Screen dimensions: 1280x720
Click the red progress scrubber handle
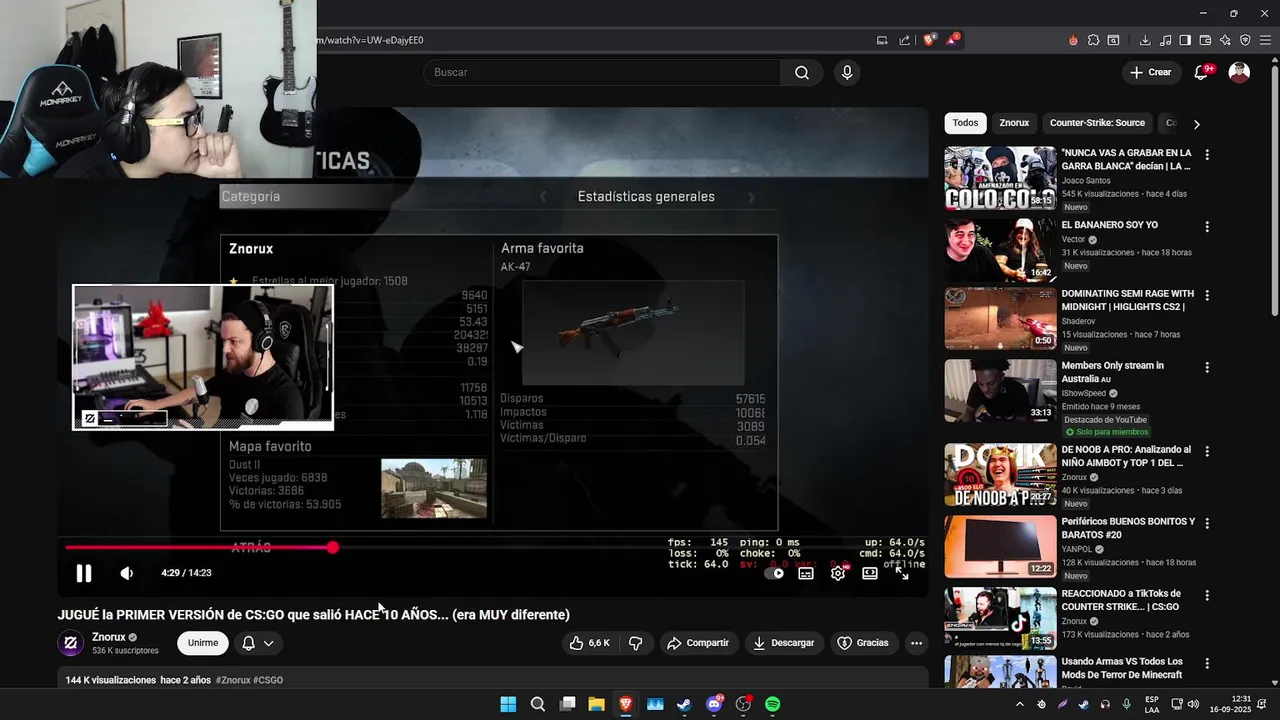point(332,547)
